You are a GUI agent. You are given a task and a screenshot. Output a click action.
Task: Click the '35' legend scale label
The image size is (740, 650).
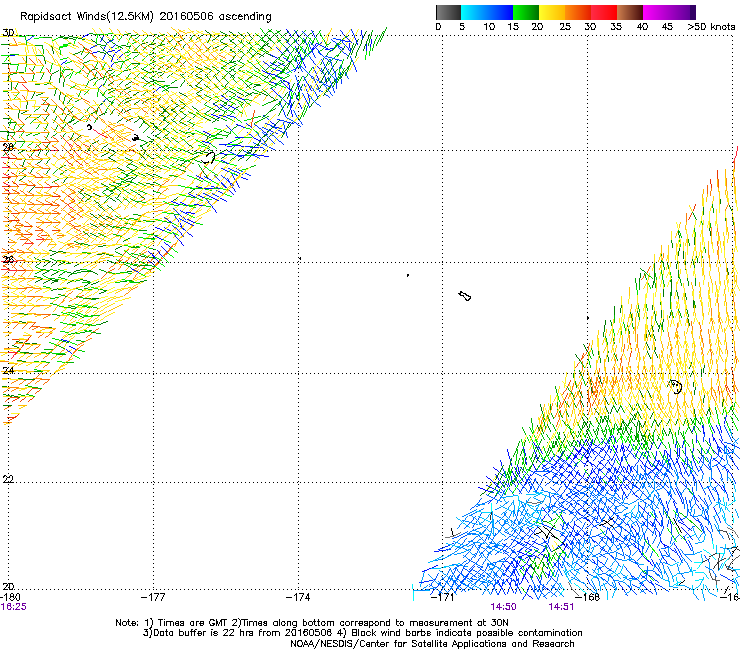tap(616, 27)
